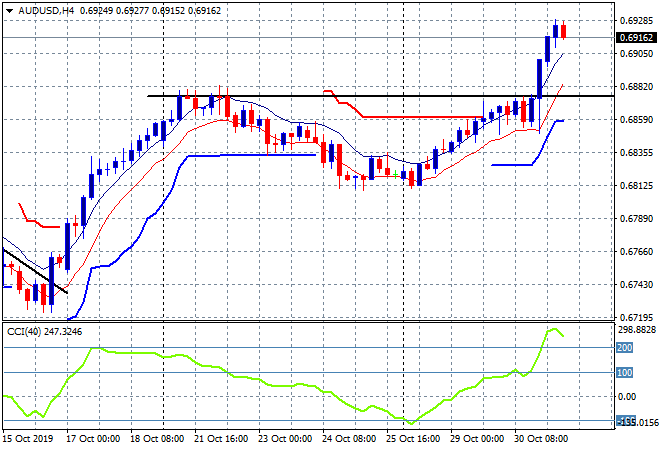660x450 pixels.
Task: Click the last red candle at chart top
Action: tap(564, 31)
